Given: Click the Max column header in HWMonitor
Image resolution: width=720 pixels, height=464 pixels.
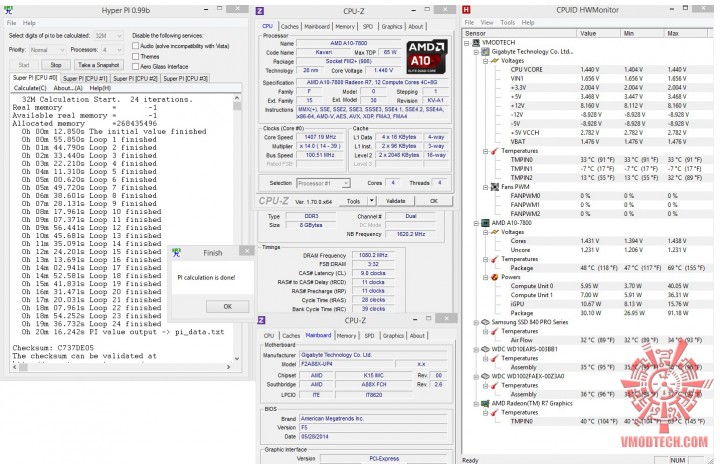Looking at the screenshot, I should point(686,33).
